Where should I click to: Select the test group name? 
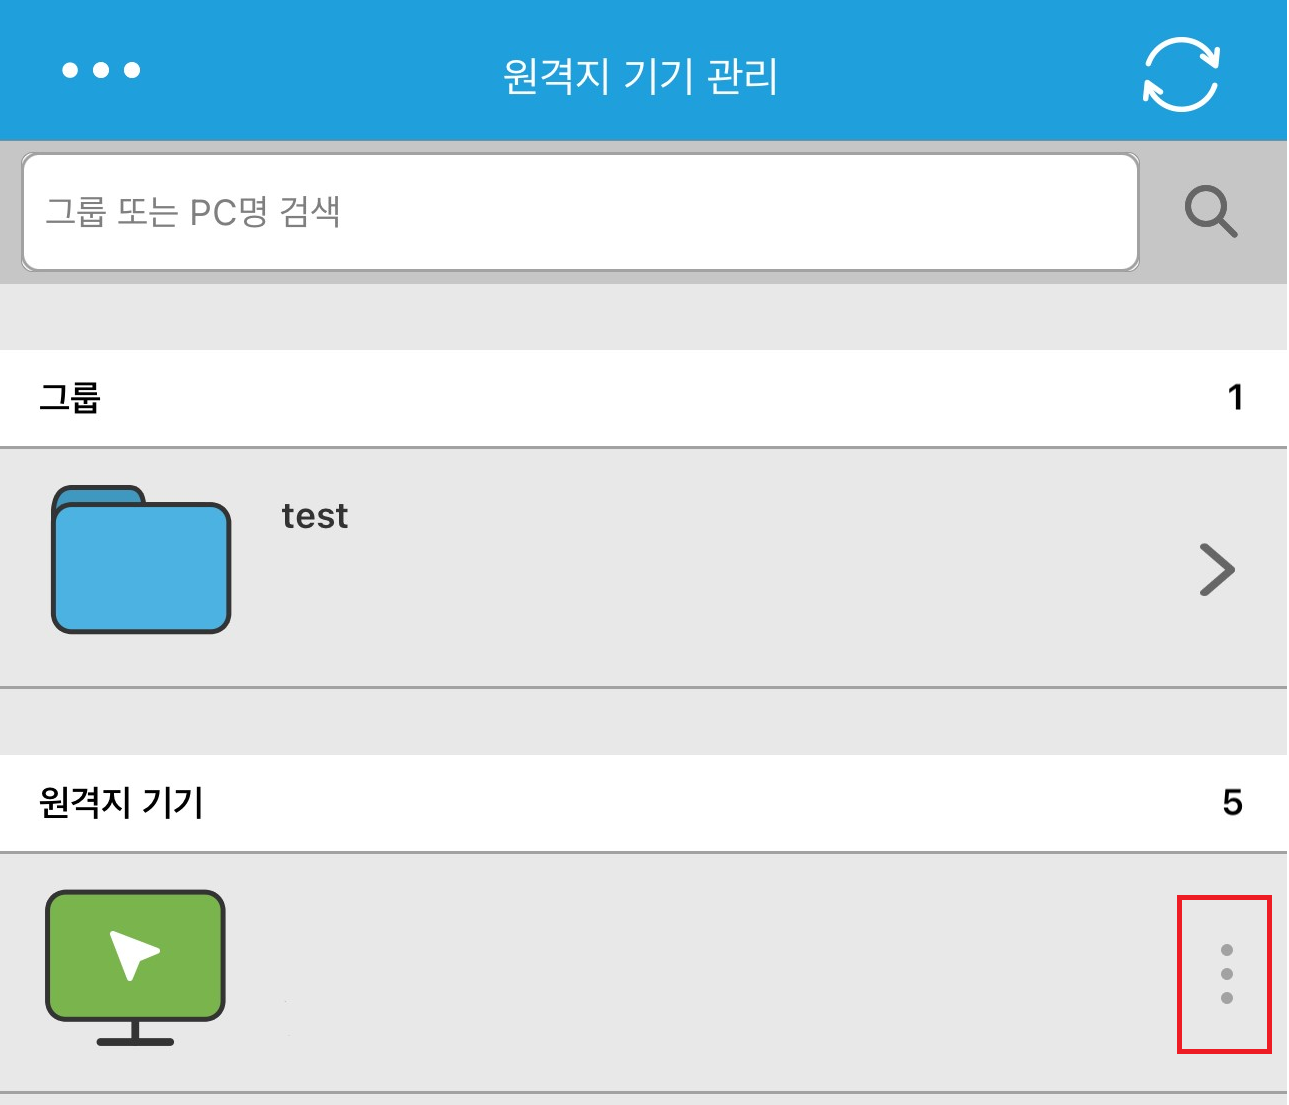315,516
